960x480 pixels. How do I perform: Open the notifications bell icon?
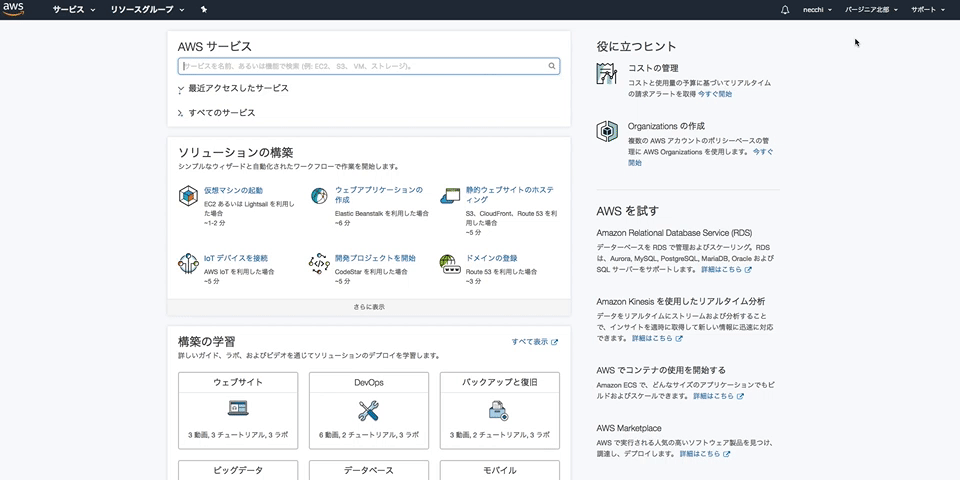pyautogui.click(x=785, y=10)
